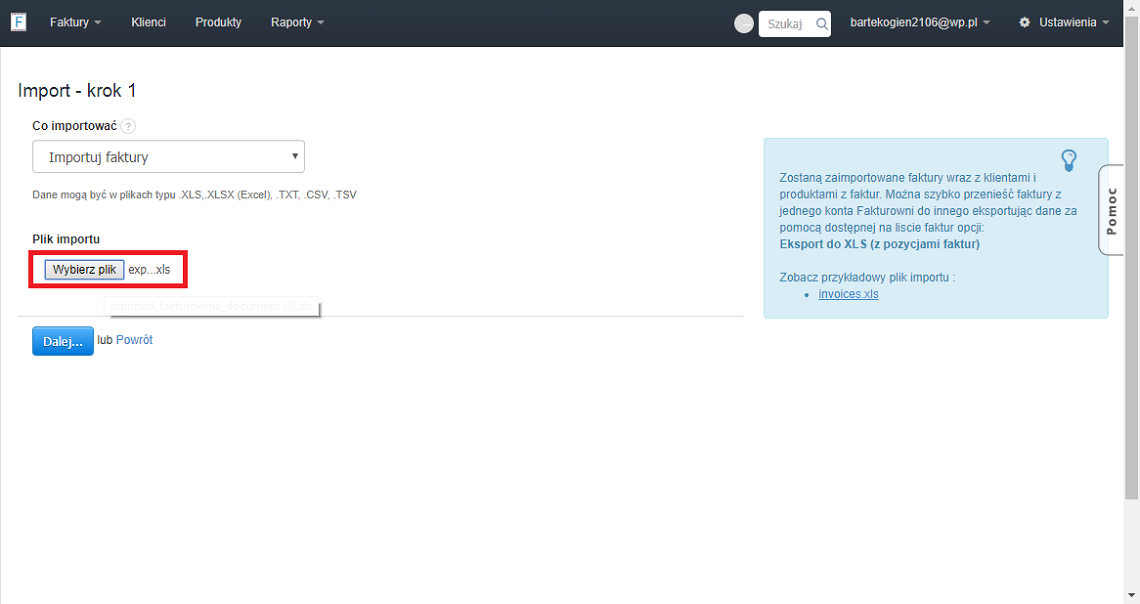Open the bartekogien2106@wp.pl account dropdown

click(919, 22)
